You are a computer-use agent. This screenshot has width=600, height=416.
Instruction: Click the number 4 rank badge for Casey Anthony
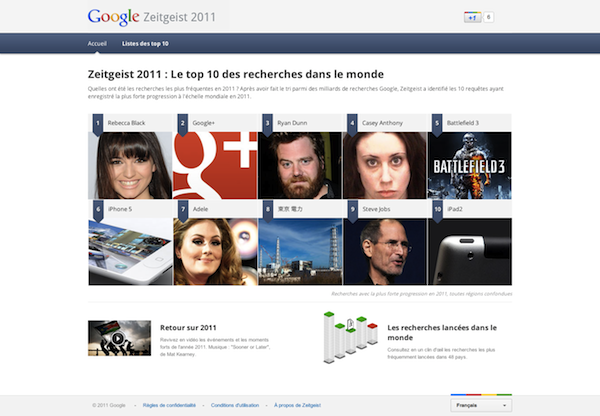coord(352,124)
